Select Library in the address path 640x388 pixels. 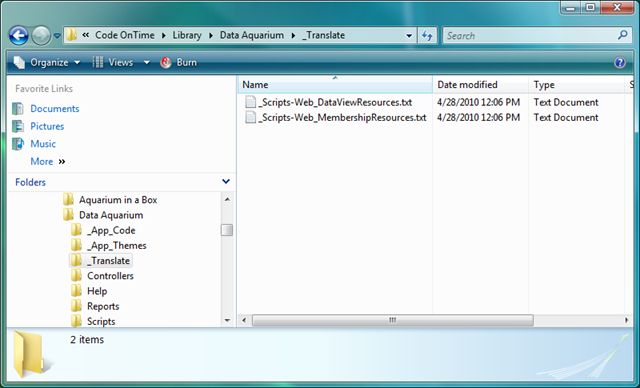(x=187, y=35)
